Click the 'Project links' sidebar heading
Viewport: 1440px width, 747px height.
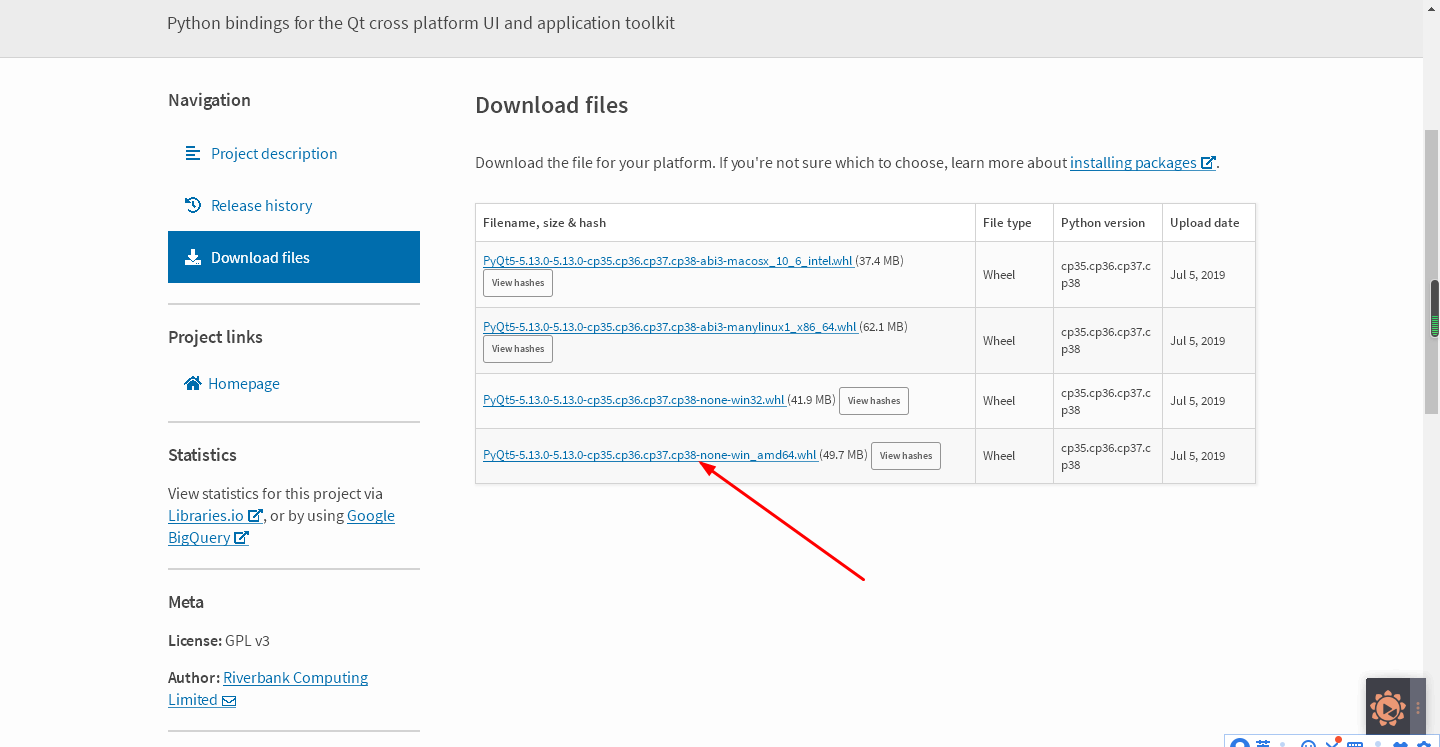pos(215,337)
